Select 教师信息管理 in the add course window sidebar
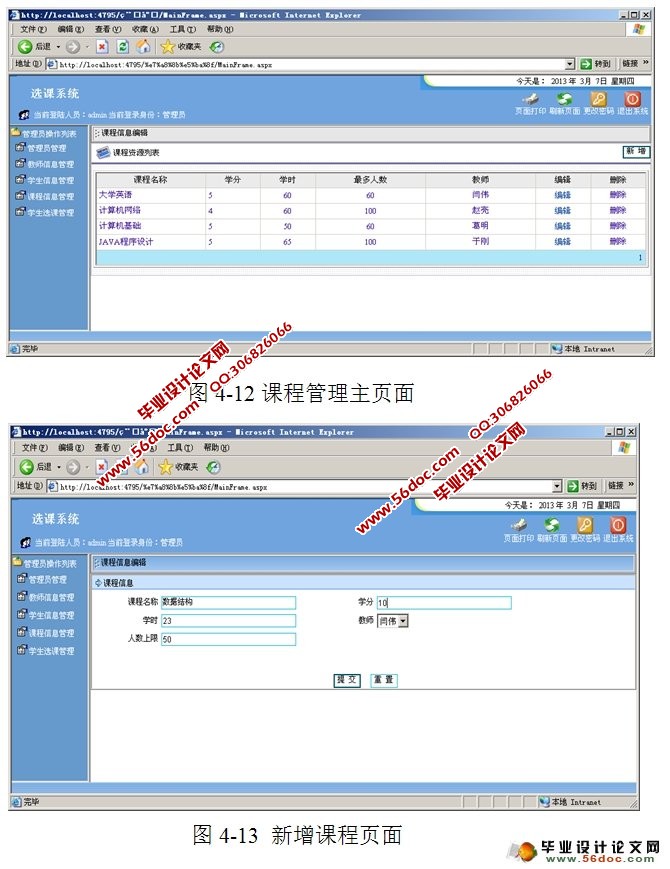Screen dimensions: 670x869 [x=52, y=597]
